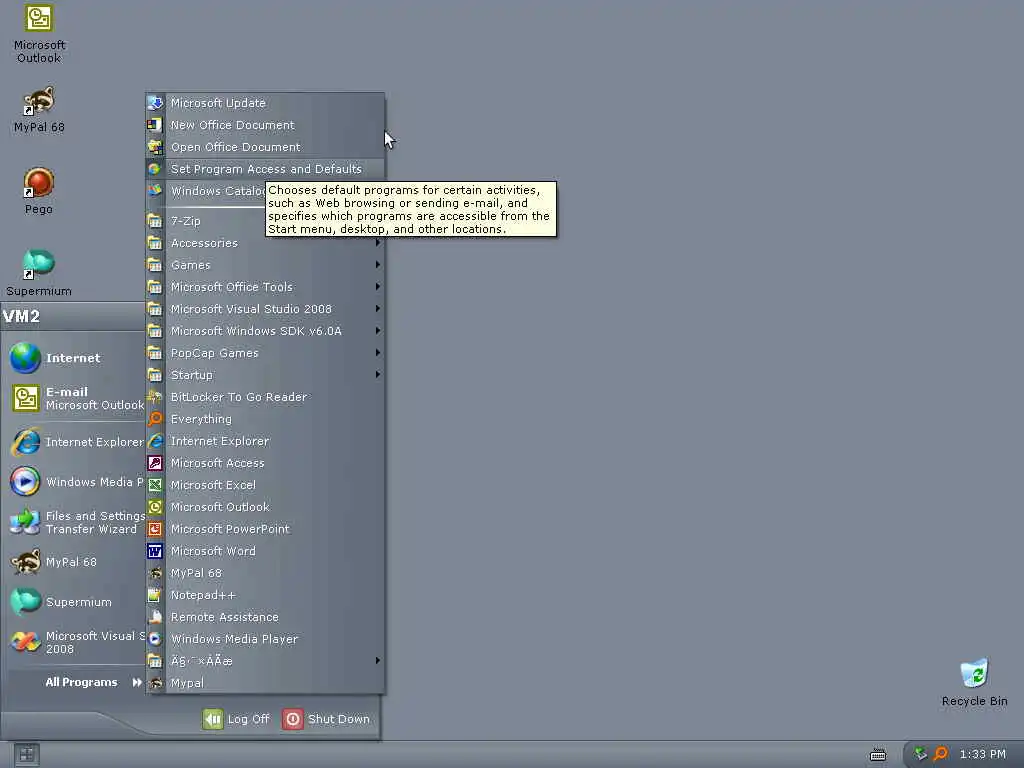Click the E-mail Microsoft Outlook icon in Start menu
The height and width of the screenshot is (768, 1024).
point(25,398)
